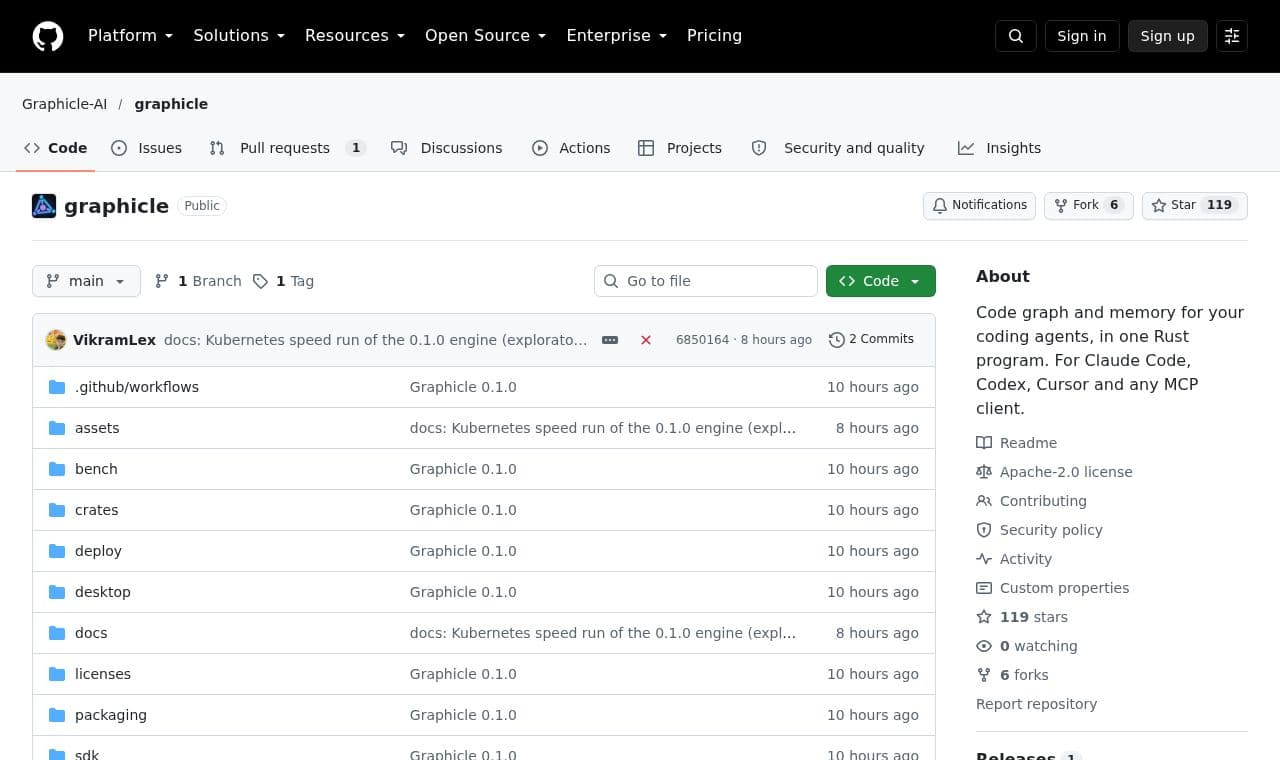Viewport: 1280px width, 760px height.
Task: Click the graphicle repository avatar logo
Action: (x=44, y=206)
